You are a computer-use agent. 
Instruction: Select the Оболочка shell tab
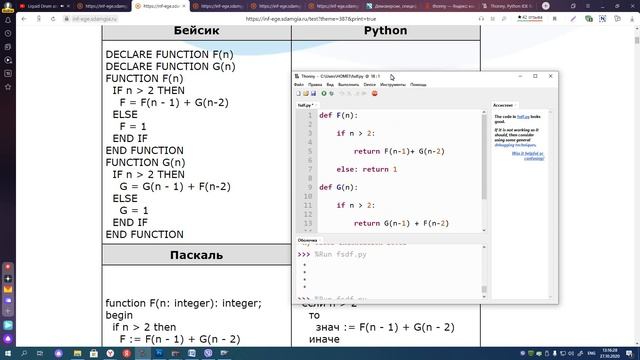308,240
